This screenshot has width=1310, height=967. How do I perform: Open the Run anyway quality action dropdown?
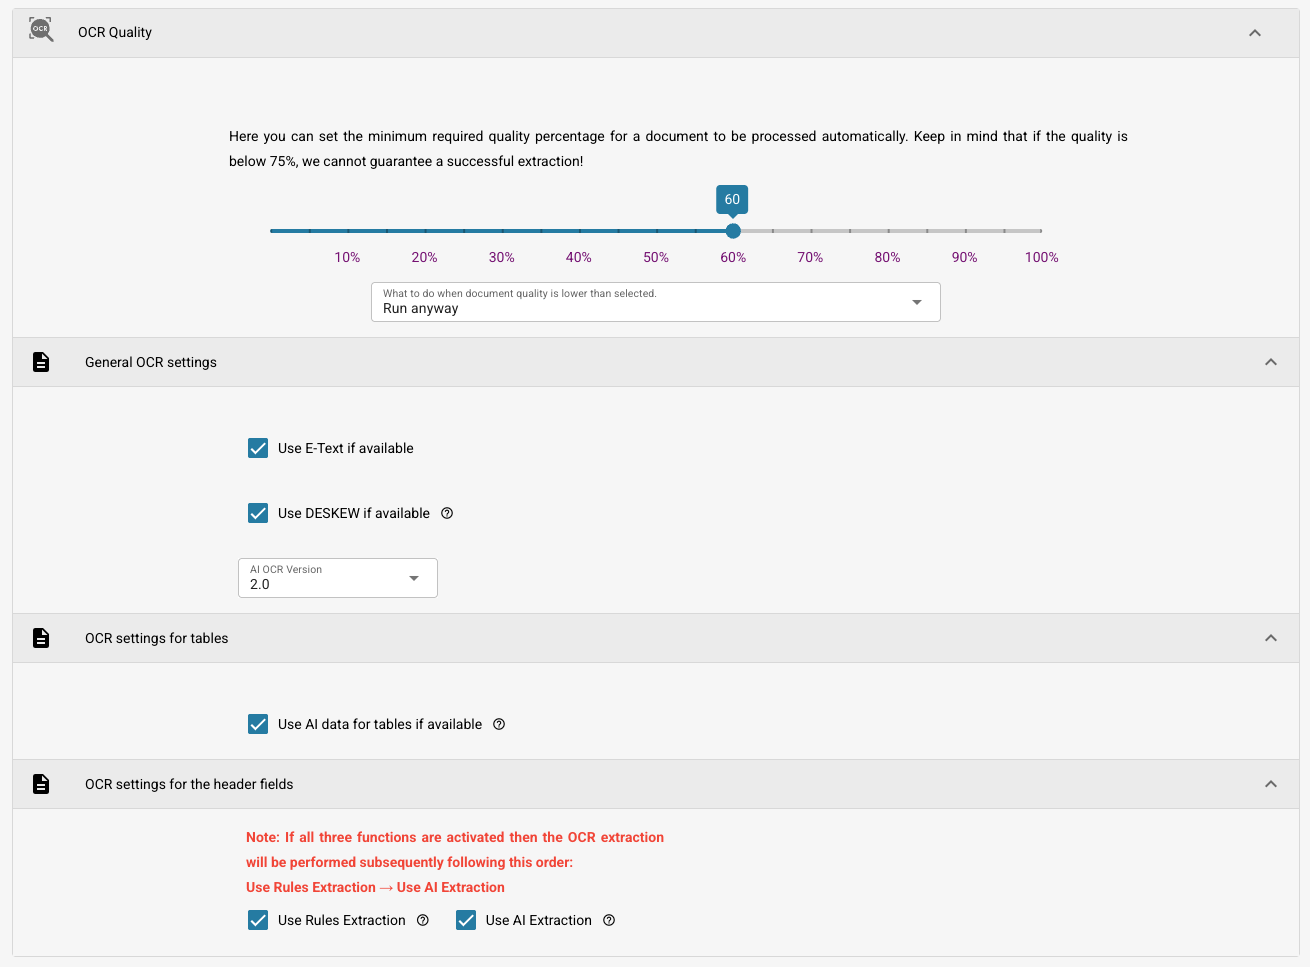tap(656, 302)
